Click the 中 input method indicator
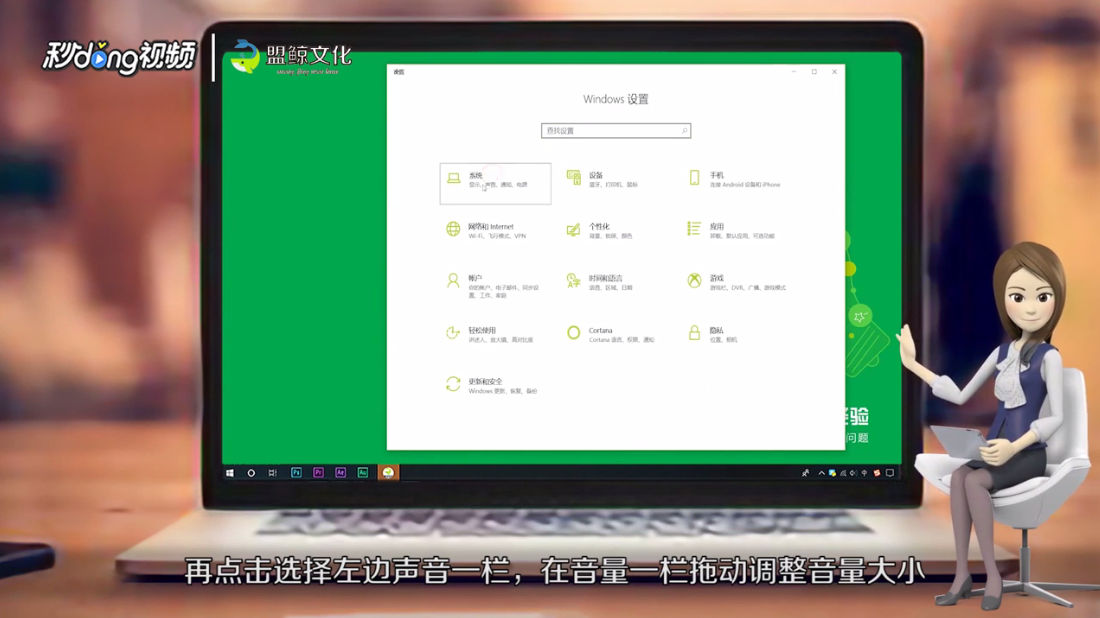 [864, 473]
